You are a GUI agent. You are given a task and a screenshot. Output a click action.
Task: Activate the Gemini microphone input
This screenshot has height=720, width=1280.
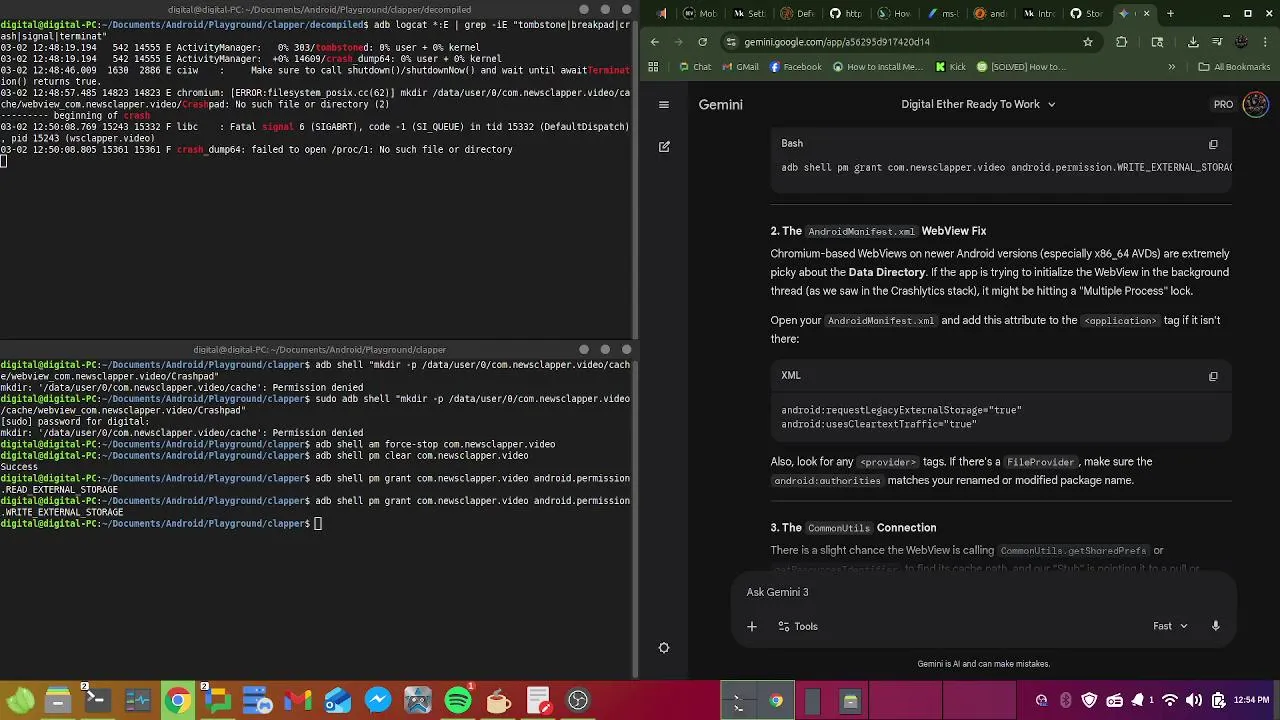(x=1215, y=626)
